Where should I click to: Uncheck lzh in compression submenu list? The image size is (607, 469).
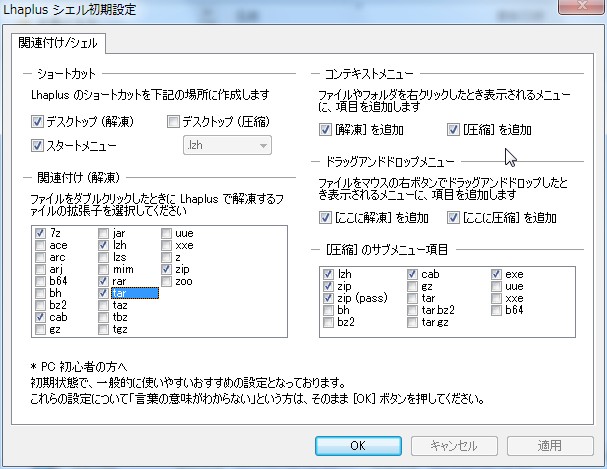click(328, 274)
